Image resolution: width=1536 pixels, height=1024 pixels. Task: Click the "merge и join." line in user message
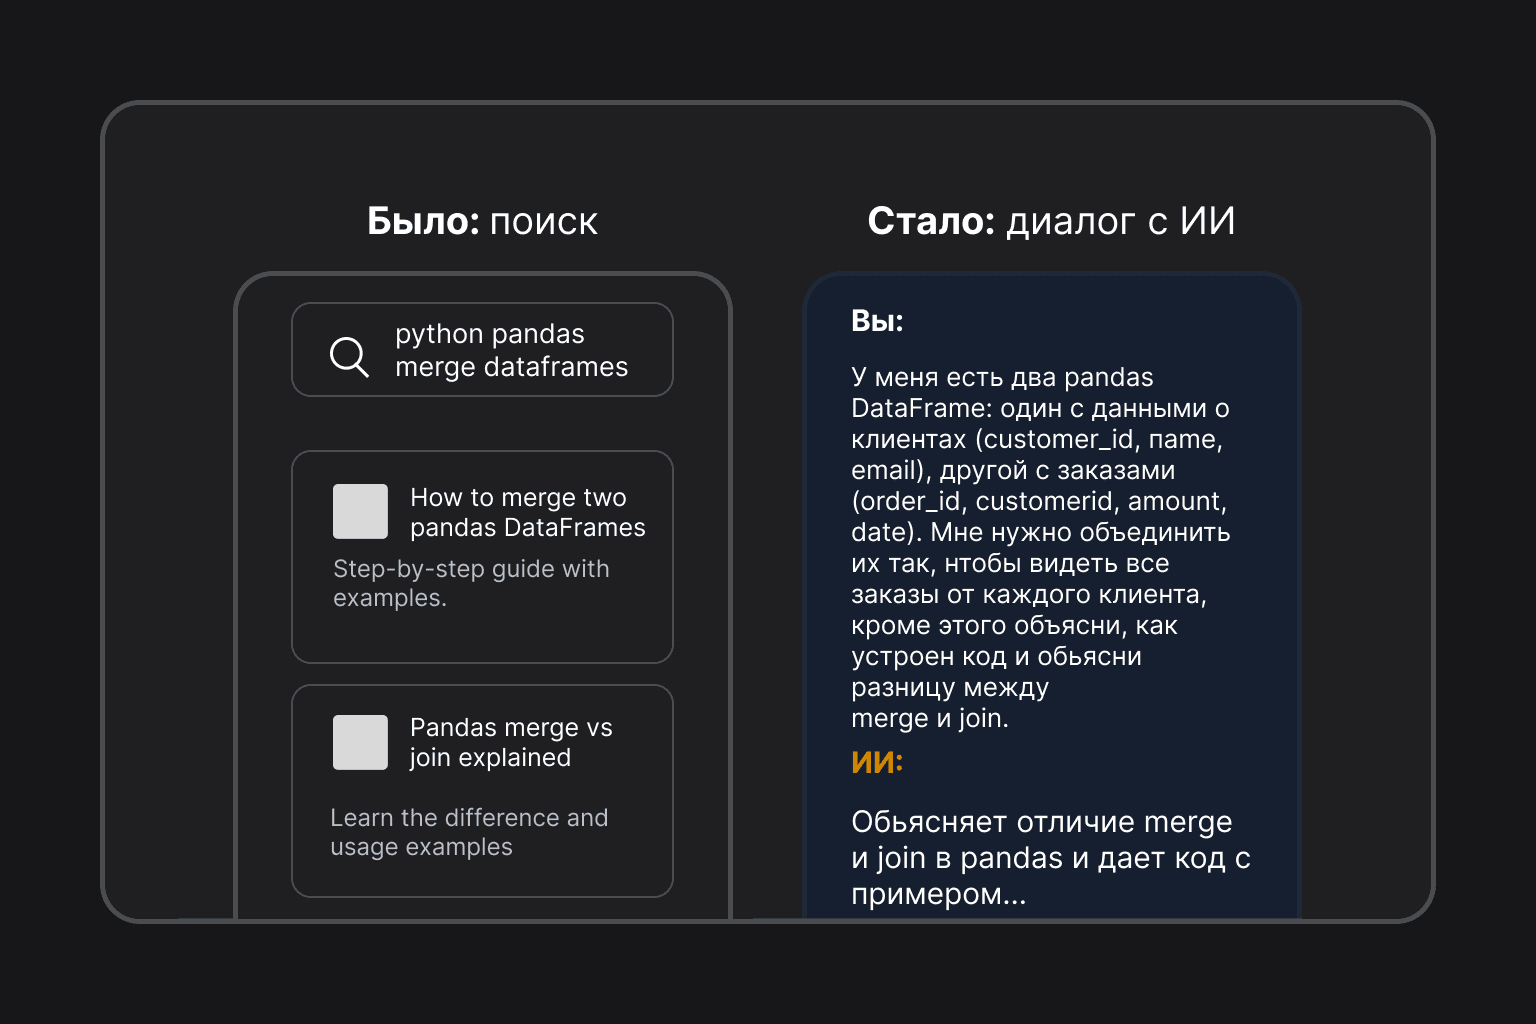click(x=929, y=718)
